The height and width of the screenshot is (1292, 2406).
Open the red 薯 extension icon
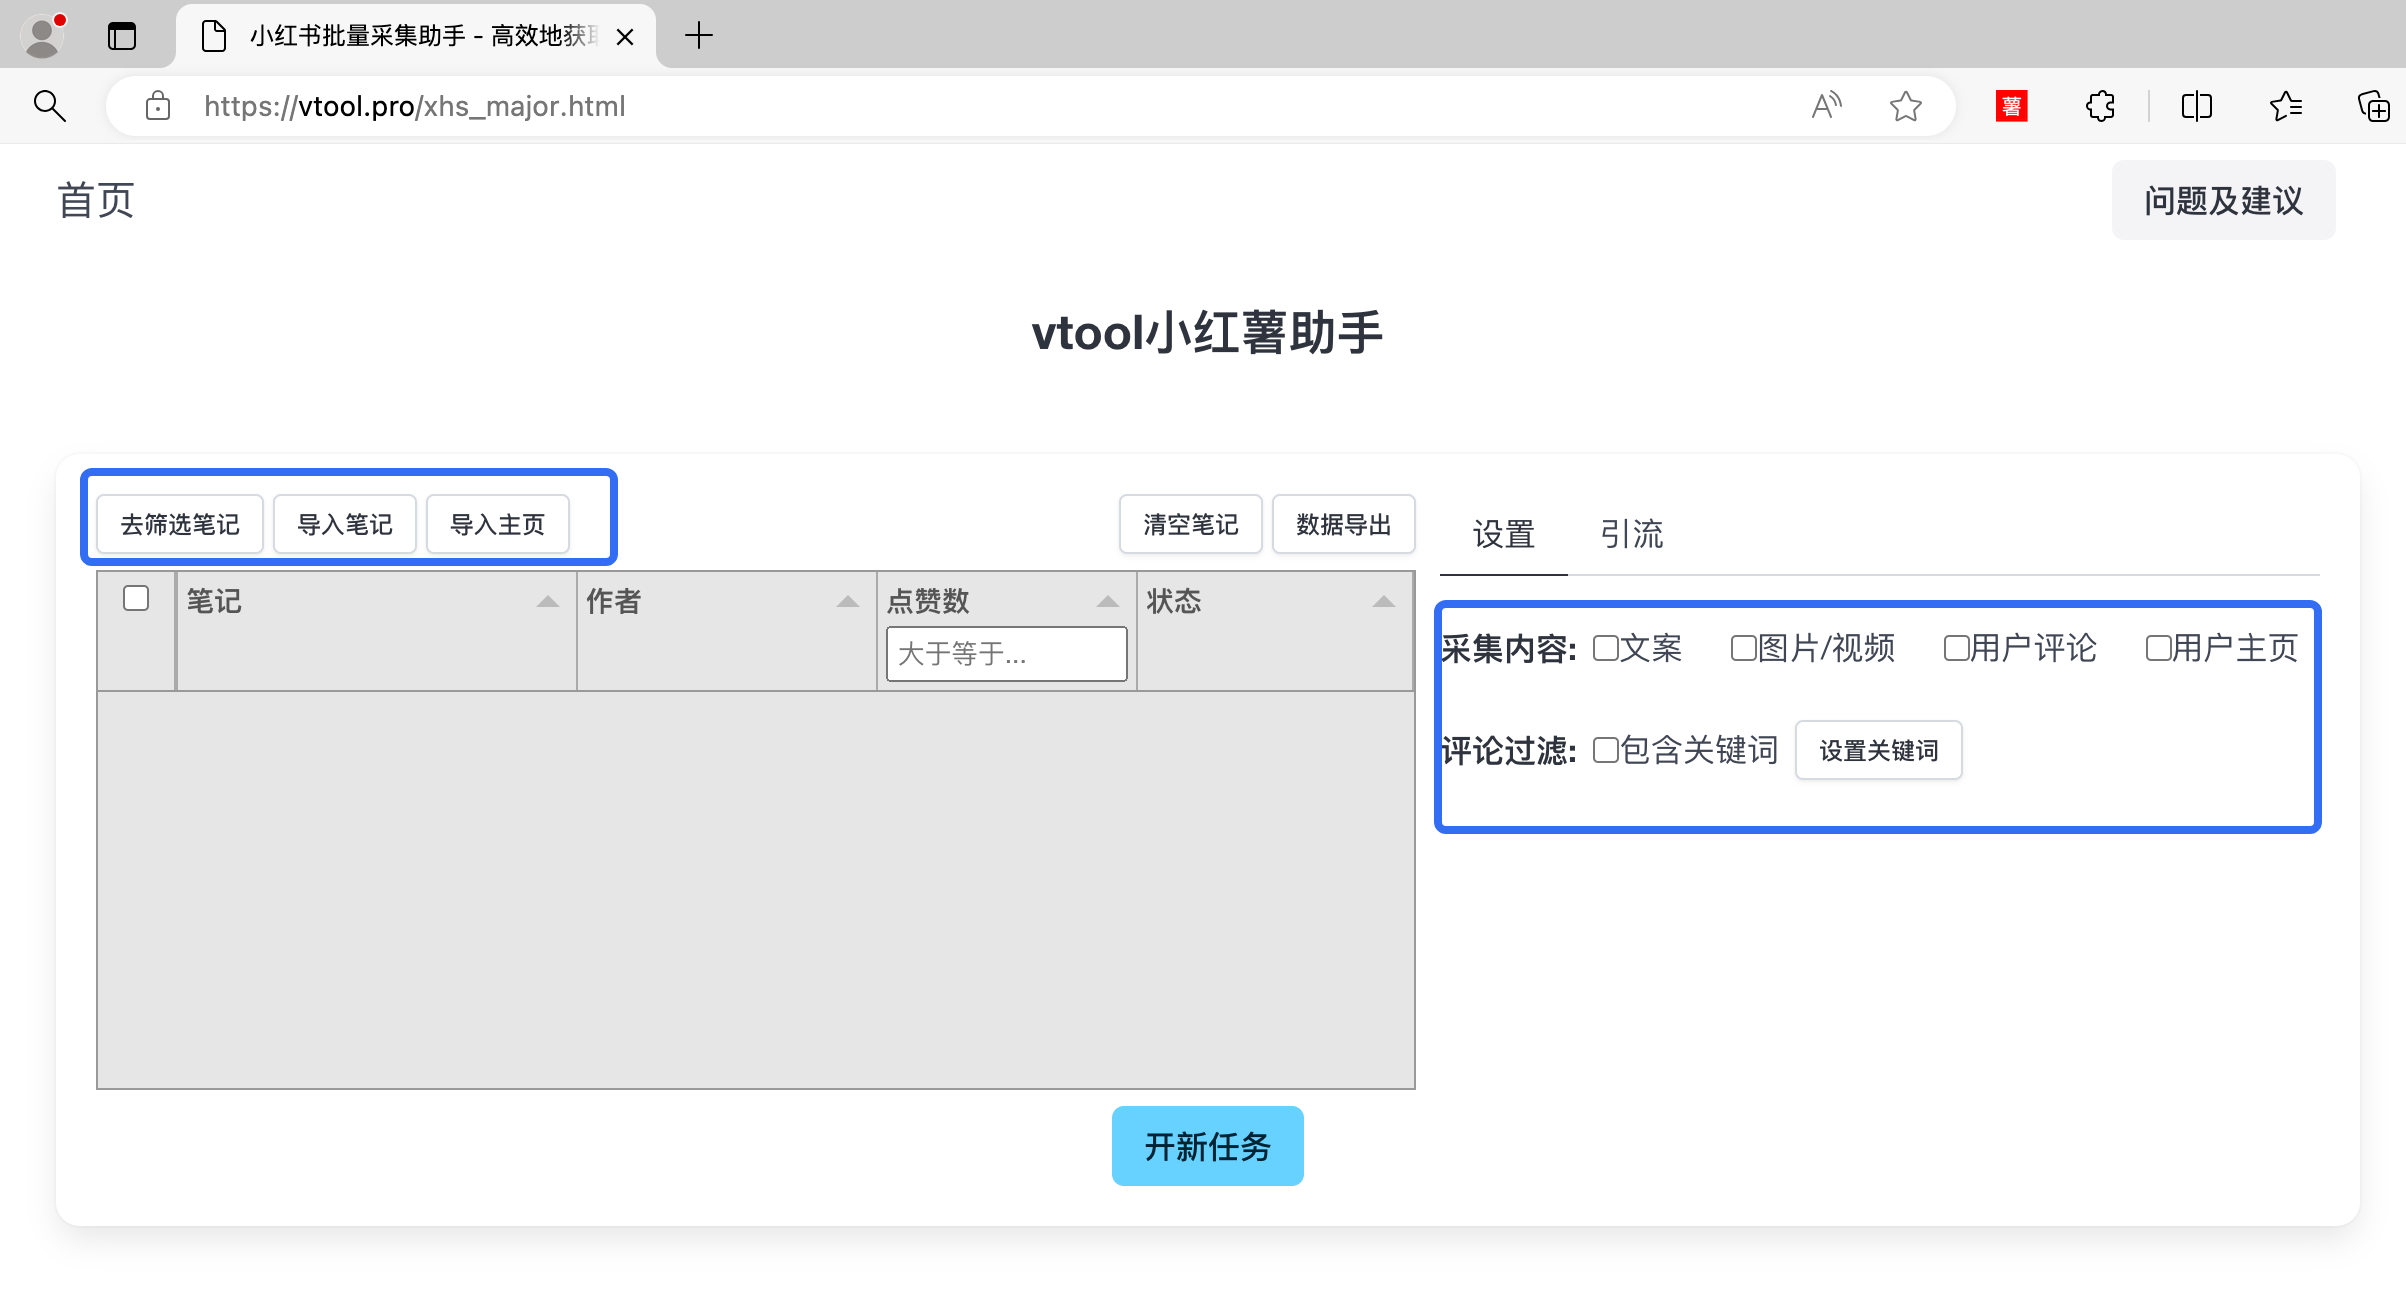click(2011, 106)
